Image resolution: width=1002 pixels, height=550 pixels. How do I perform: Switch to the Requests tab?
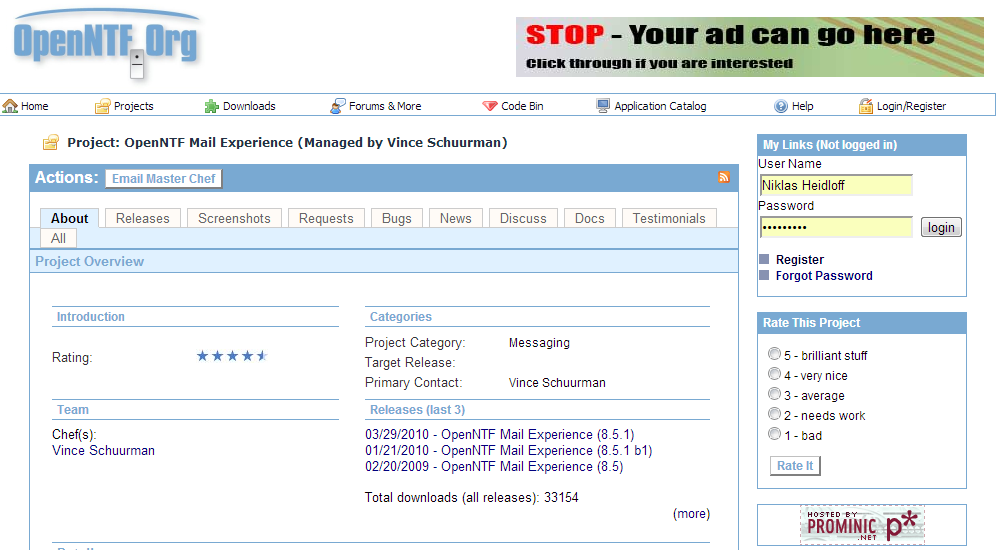pos(326,218)
